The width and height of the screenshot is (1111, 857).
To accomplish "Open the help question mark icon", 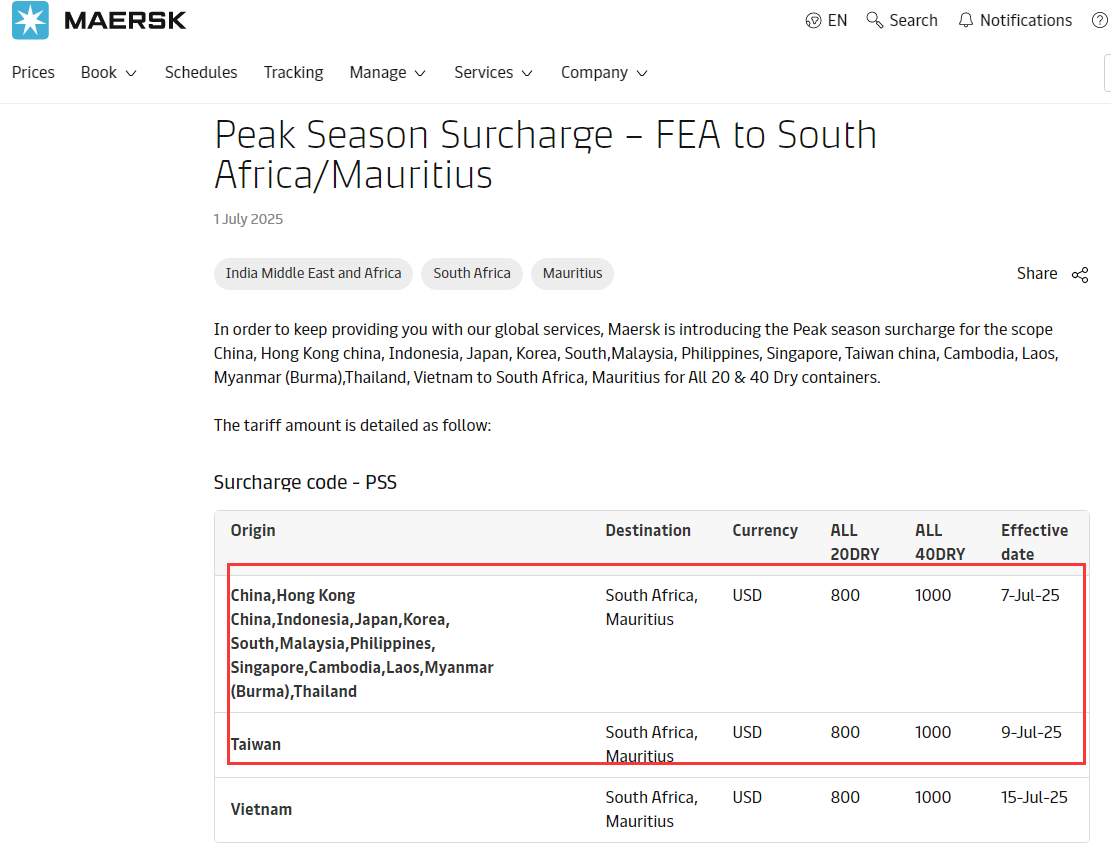I will coord(1100,21).
